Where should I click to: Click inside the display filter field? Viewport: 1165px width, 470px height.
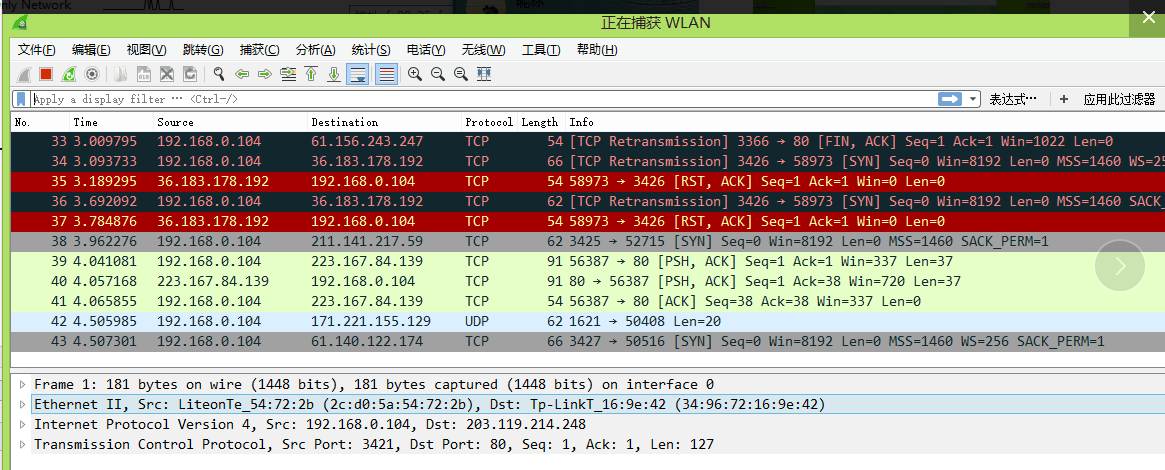click(483, 99)
